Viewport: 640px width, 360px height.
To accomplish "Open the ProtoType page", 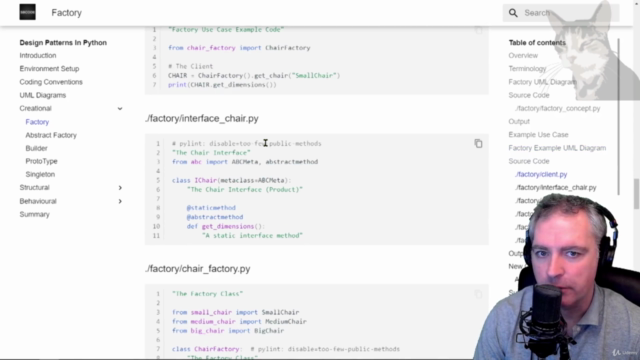I will click(x=41, y=161).
